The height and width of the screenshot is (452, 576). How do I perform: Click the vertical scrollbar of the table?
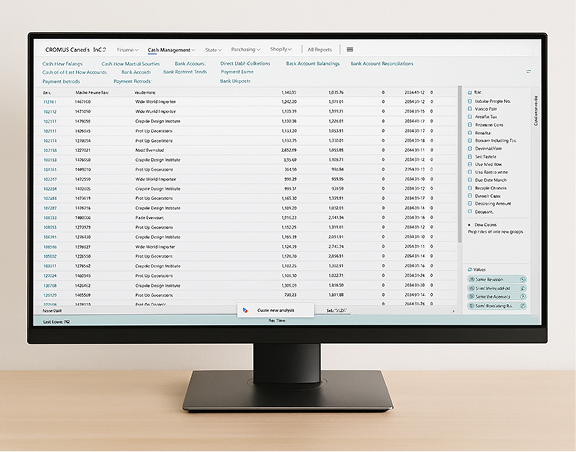click(460, 164)
